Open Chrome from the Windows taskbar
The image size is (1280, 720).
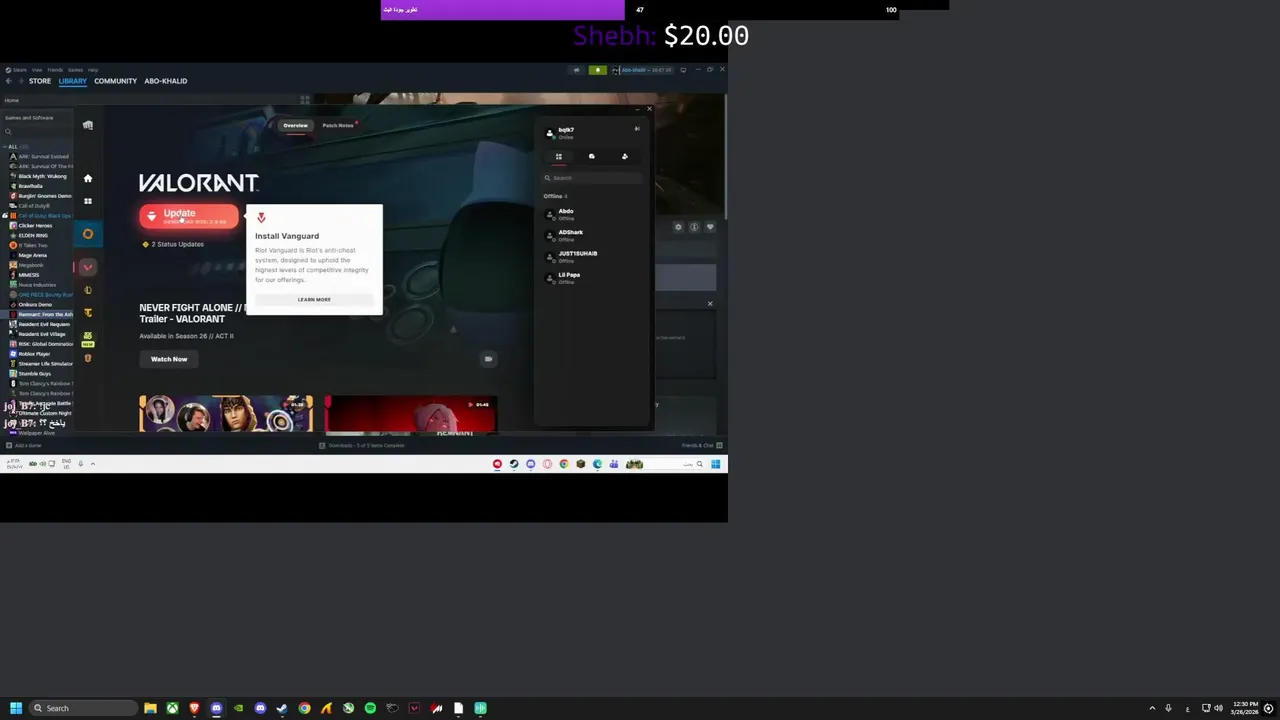point(304,708)
